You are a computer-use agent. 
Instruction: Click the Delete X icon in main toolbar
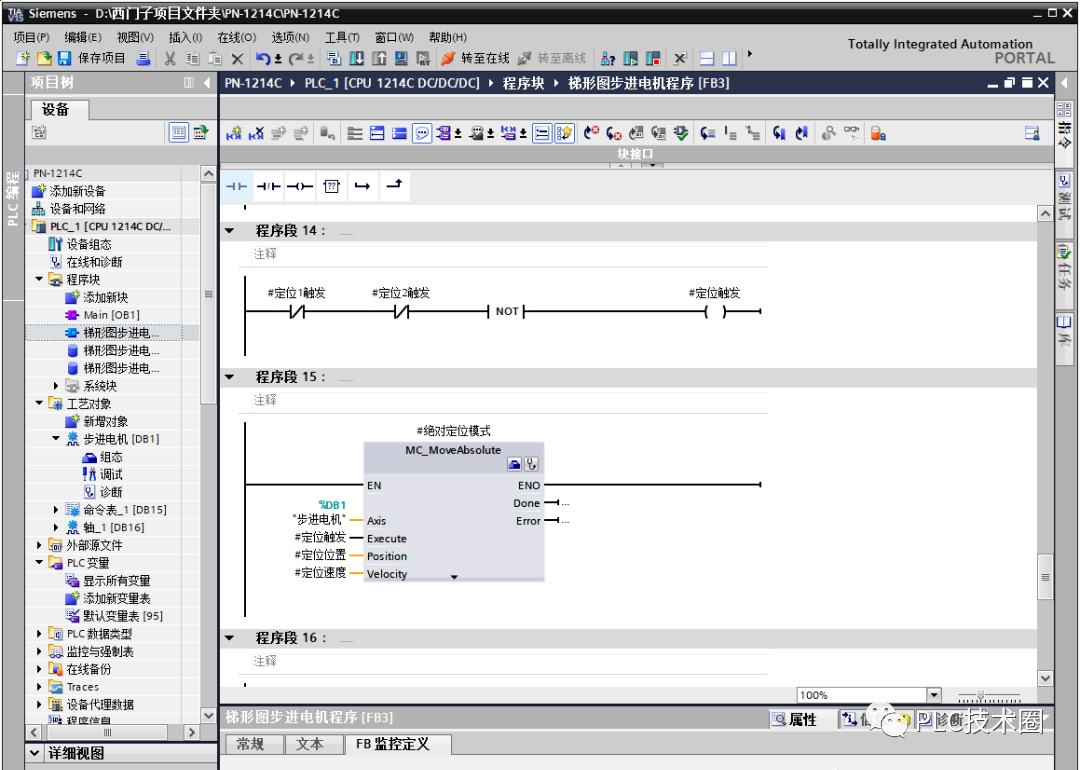(237, 59)
